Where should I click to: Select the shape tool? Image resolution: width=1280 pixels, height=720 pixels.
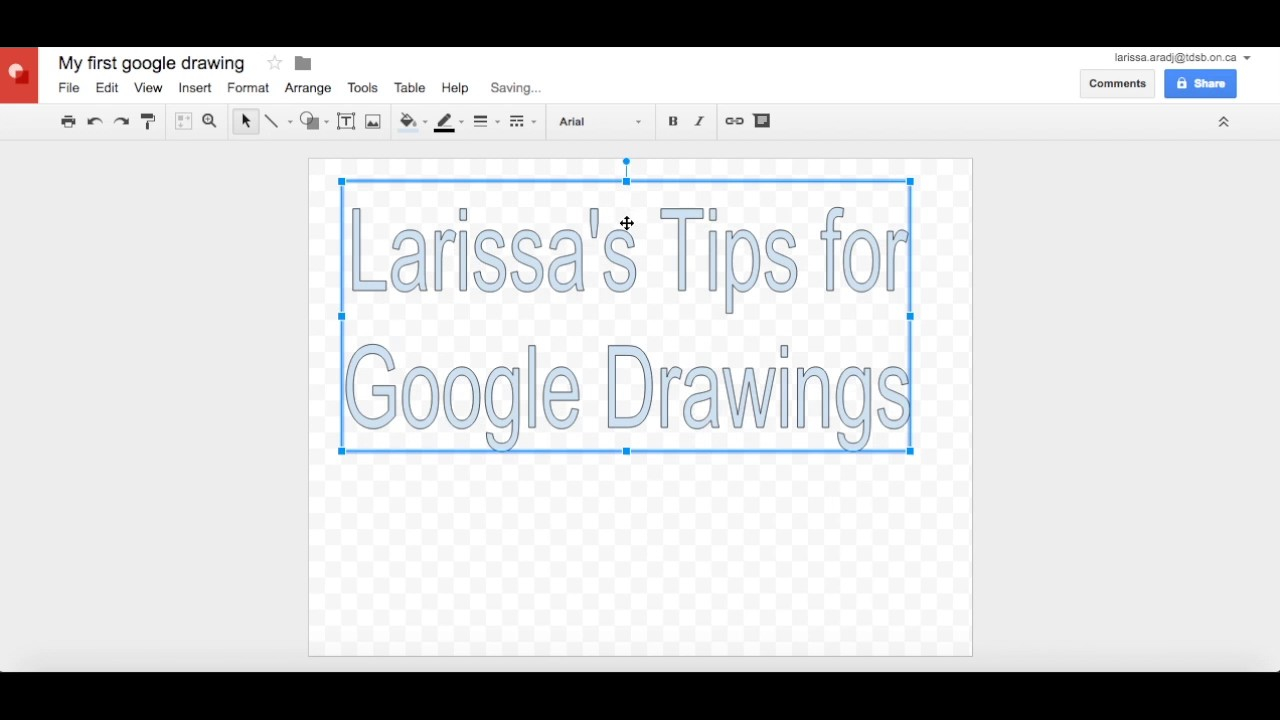click(x=309, y=121)
